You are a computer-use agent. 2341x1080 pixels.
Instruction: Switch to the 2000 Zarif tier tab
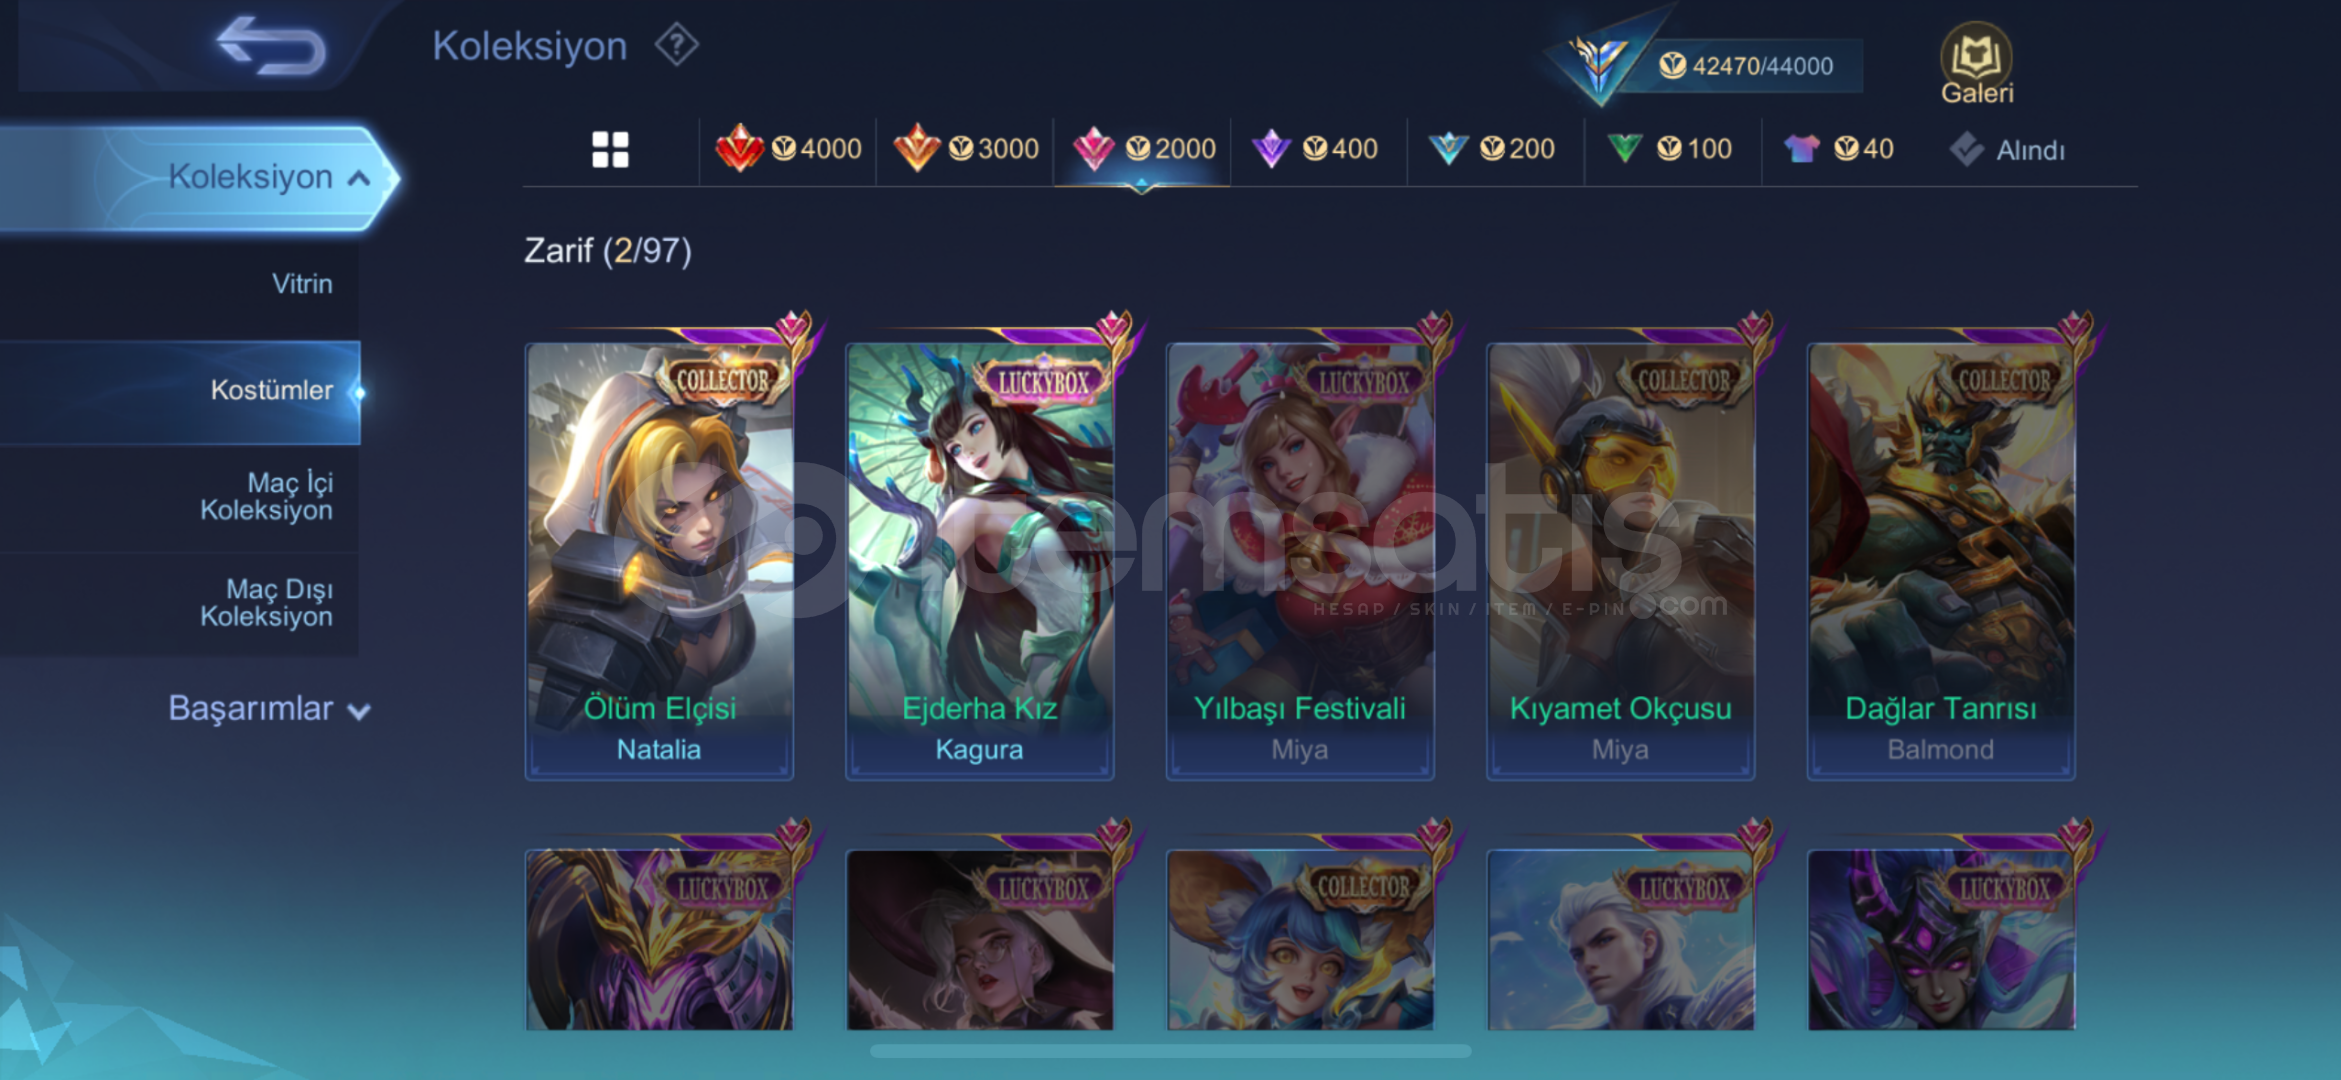(1142, 149)
